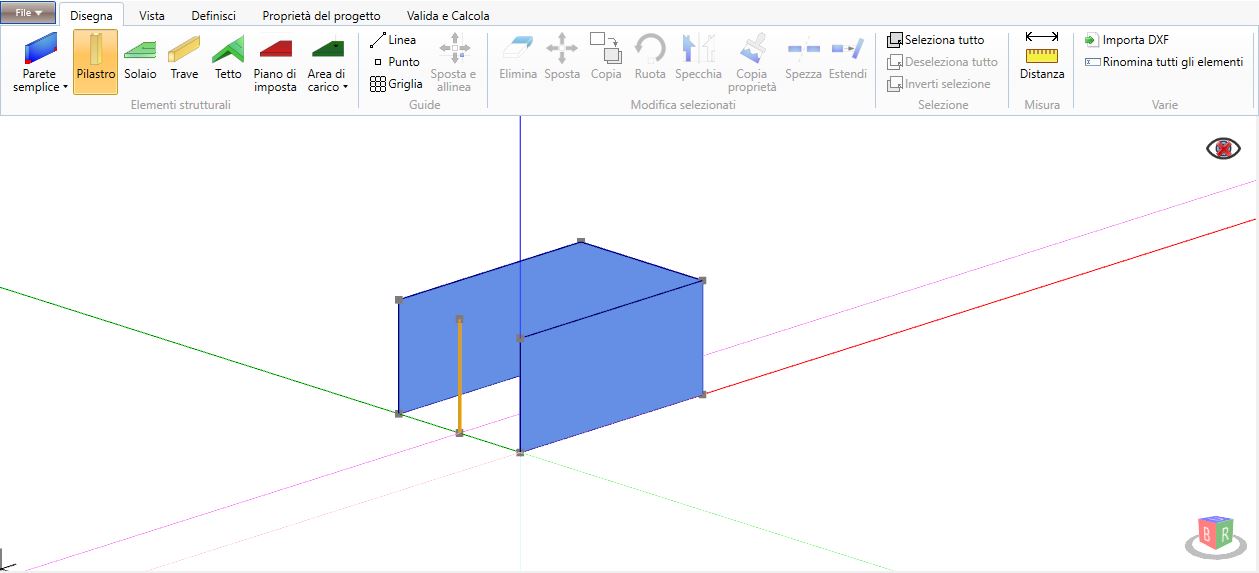Expand the Area di carico dropdown arrow
The image size is (1259, 573).
coord(346,88)
